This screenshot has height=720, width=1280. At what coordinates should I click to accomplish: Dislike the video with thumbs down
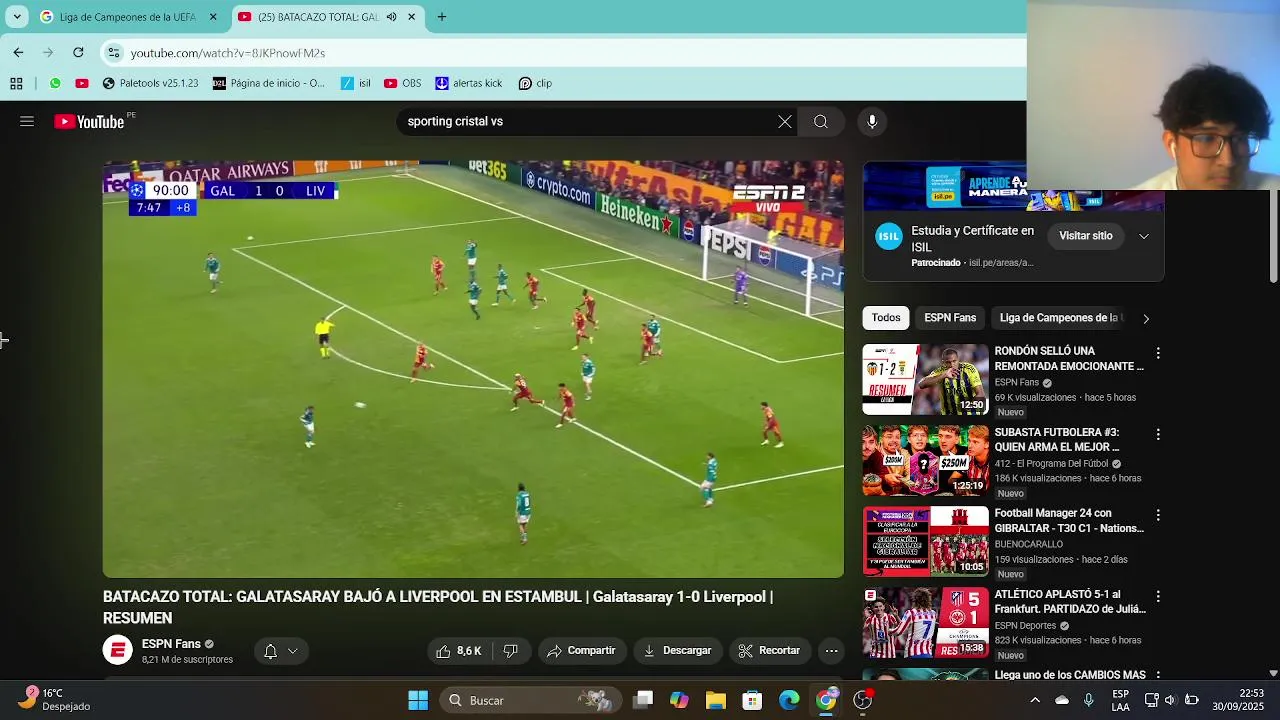(510, 651)
